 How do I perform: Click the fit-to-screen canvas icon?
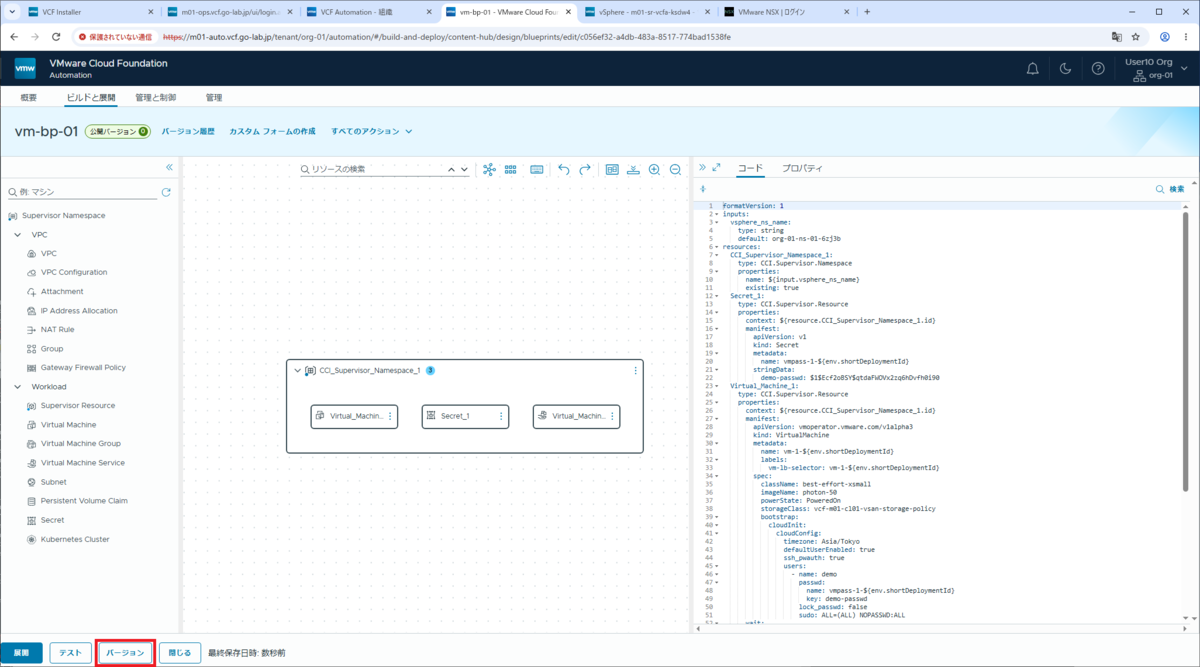click(x=612, y=170)
